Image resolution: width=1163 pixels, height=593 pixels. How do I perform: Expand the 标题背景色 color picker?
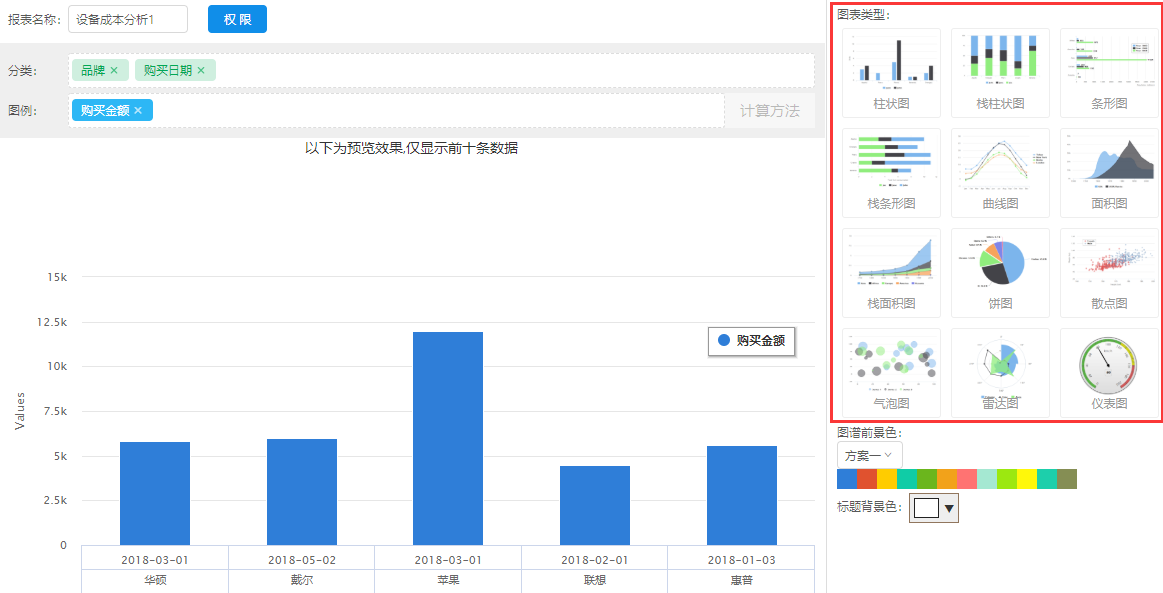[x=934, y=508]
